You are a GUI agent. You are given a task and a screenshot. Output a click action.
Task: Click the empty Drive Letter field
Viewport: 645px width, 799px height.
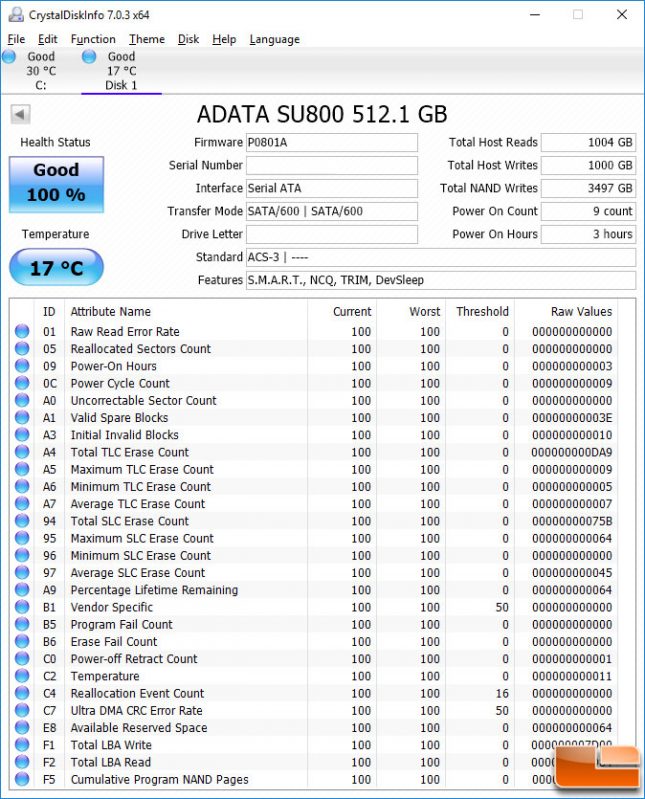(332, 234)
